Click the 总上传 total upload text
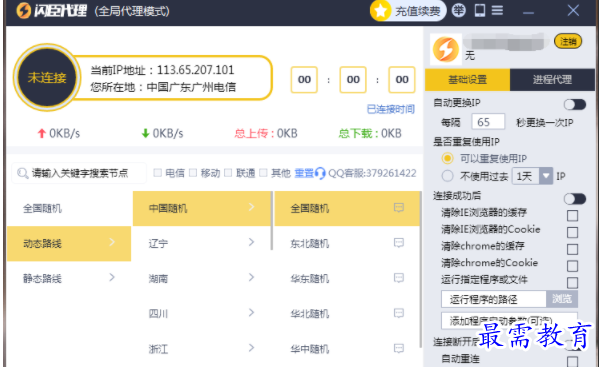 (x=266, y=133)
